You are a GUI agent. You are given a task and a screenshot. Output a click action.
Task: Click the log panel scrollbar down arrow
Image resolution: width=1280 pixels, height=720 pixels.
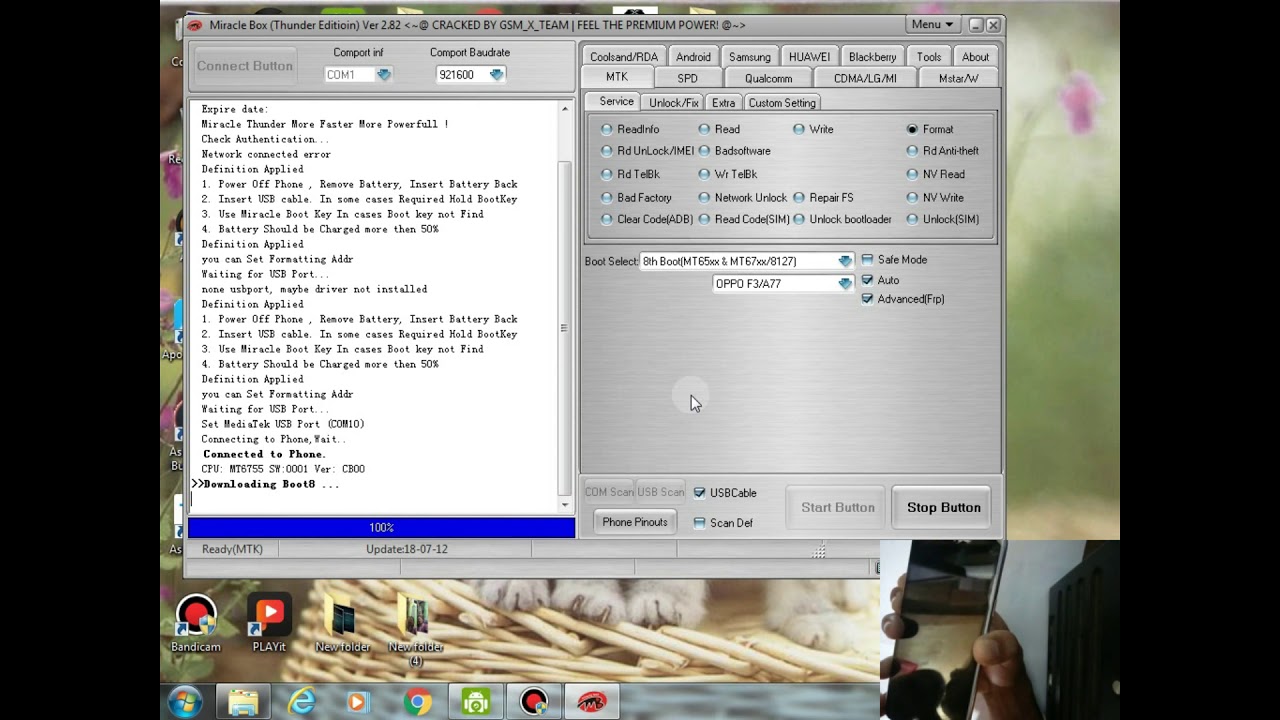click(565, 505)
